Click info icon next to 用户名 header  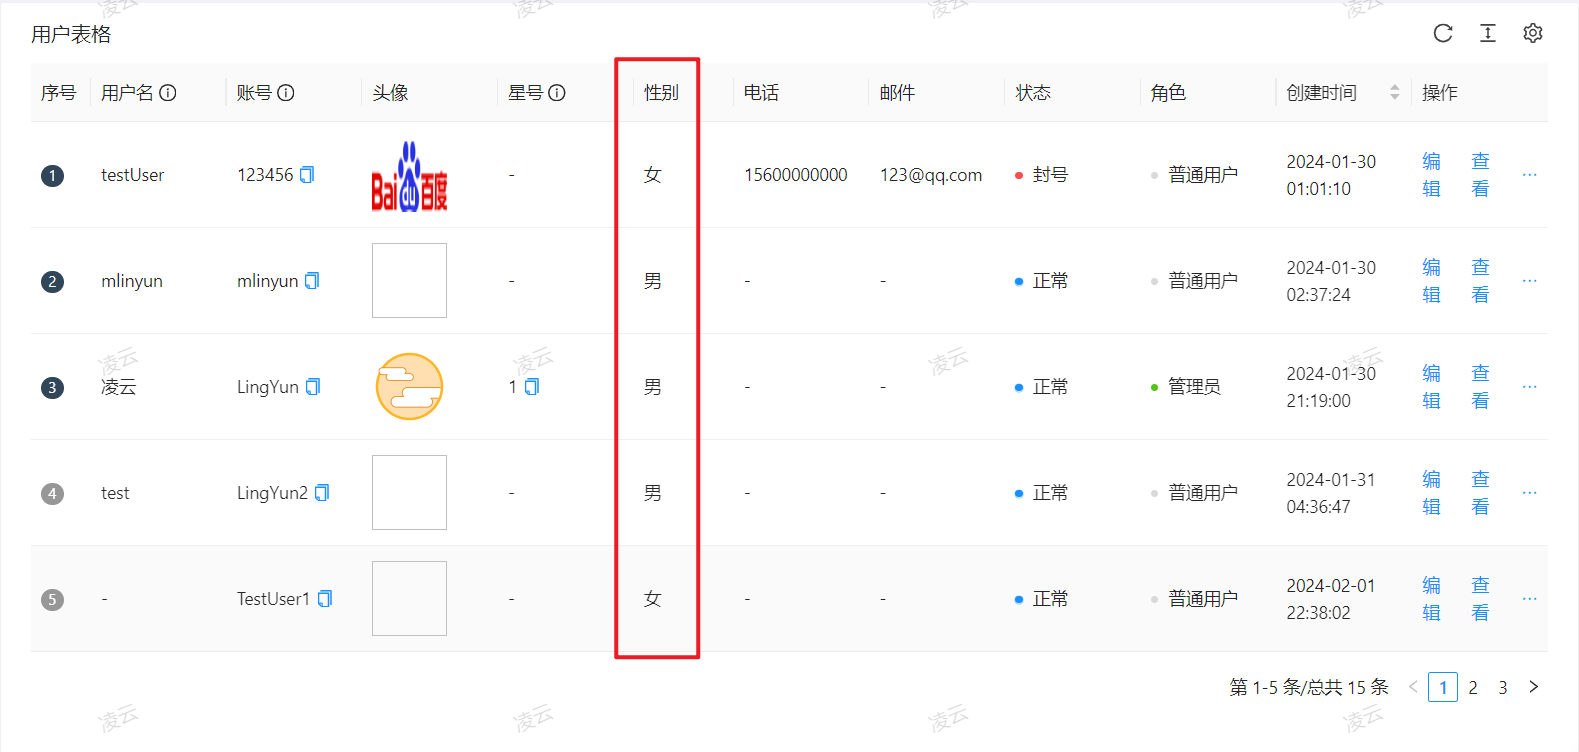click(x=168, y=93)
